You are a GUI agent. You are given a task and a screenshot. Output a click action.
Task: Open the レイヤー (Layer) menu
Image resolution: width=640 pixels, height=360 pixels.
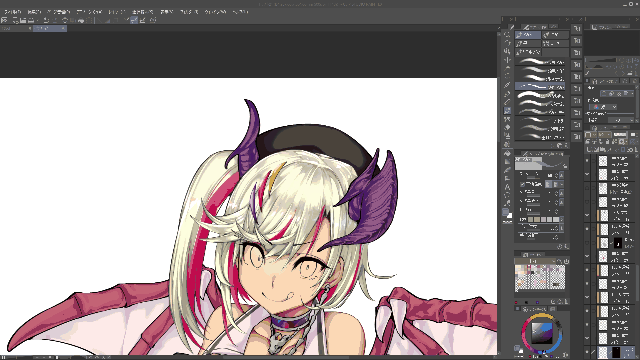coord(117,12)
